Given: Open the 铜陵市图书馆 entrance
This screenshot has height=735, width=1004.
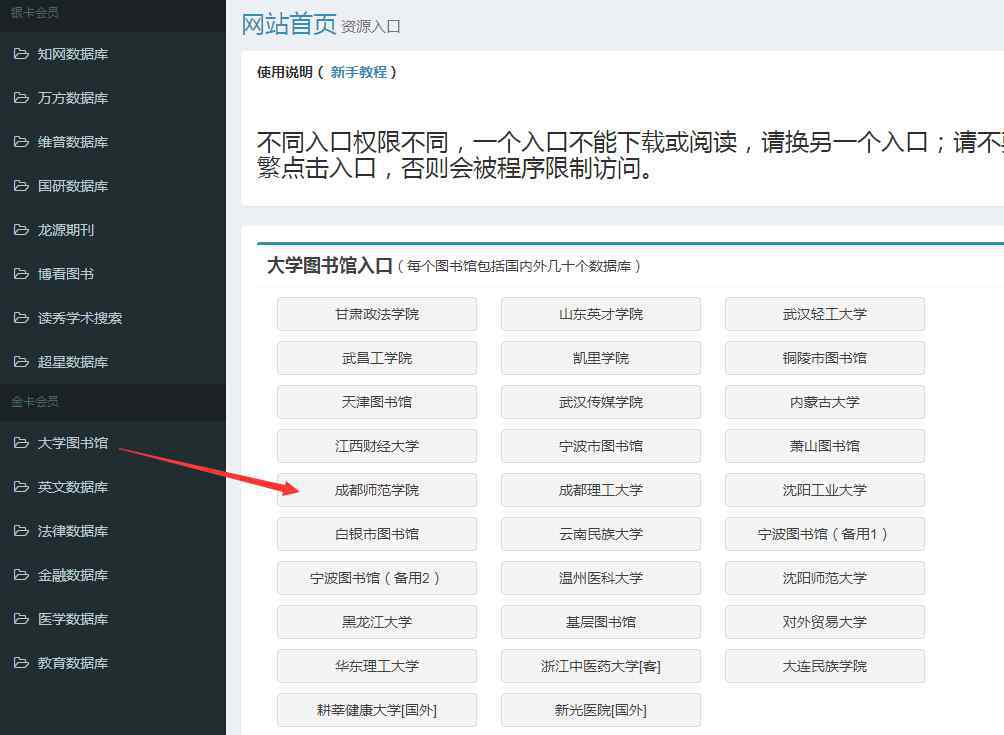Looking at the screenshot, I should 825,358.
